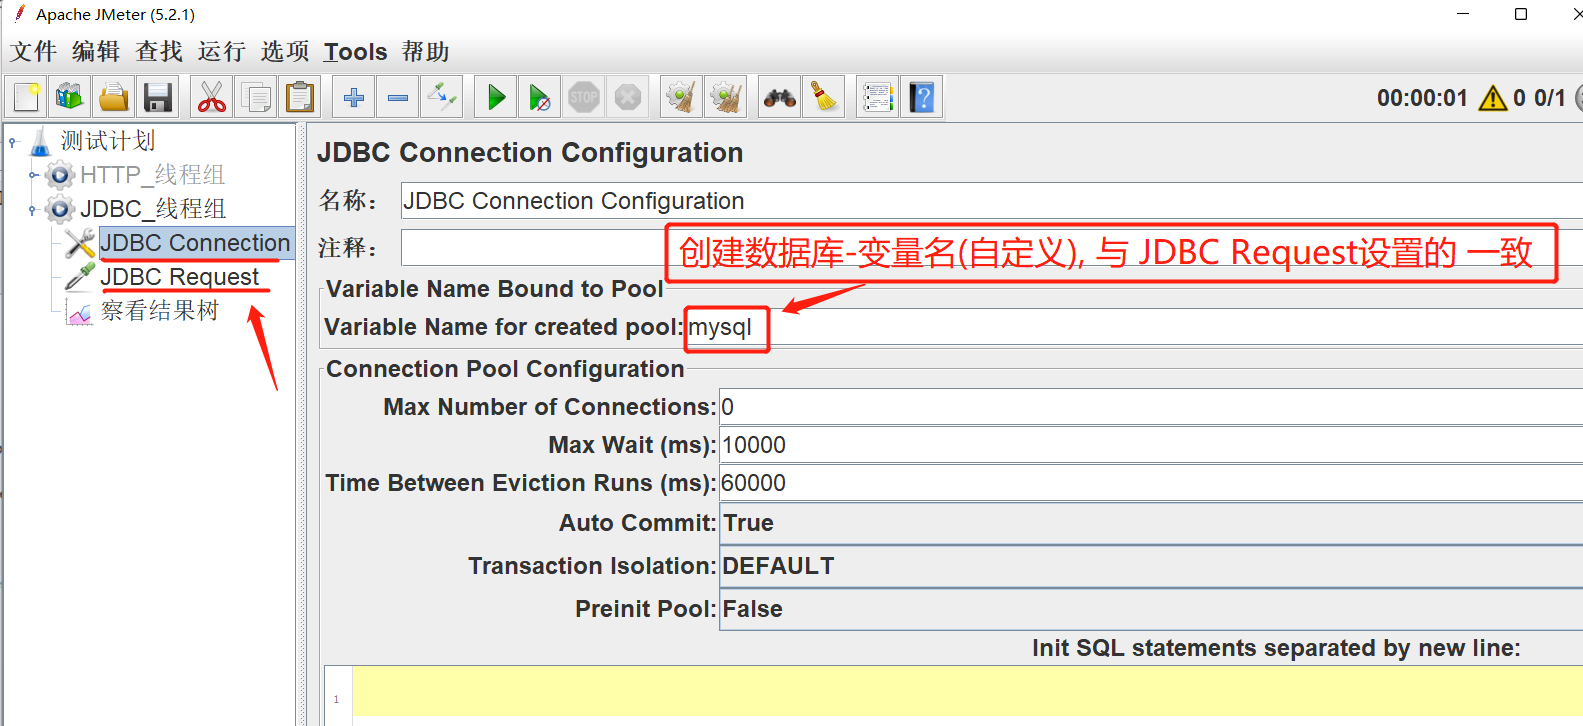Open the 帮助 menu
The width and height of the screenshot is (1583, 726).
[x=425, y=52]
